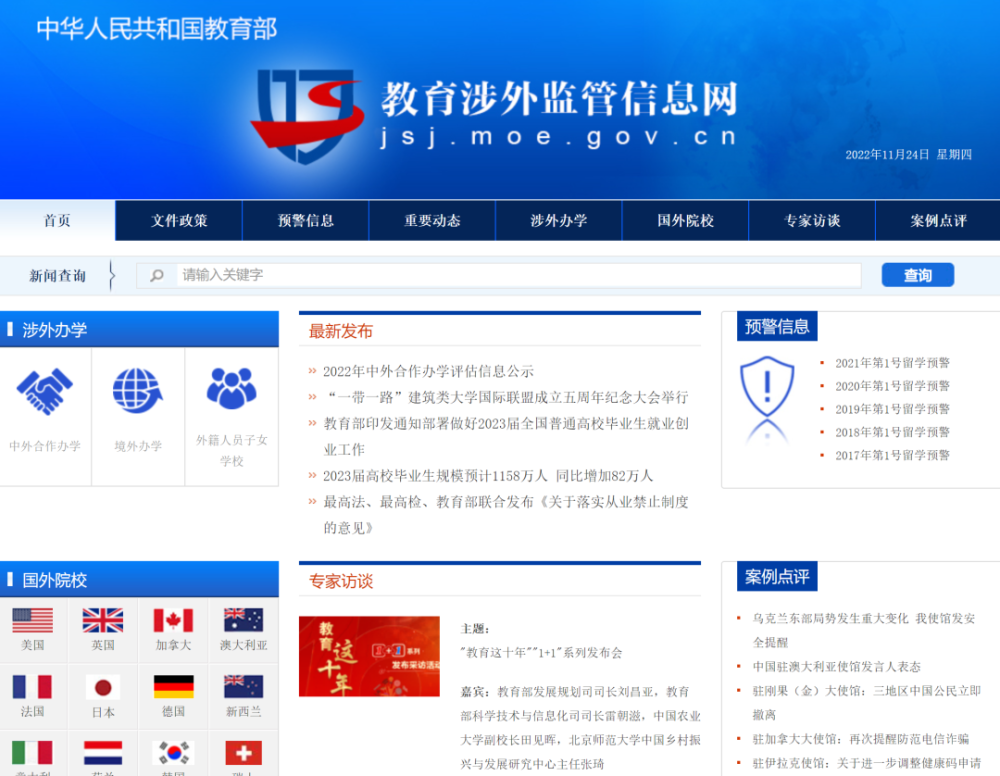Click 最新发布 section heading
This screenshot has height=776, width=1000.
coord(341,331)
